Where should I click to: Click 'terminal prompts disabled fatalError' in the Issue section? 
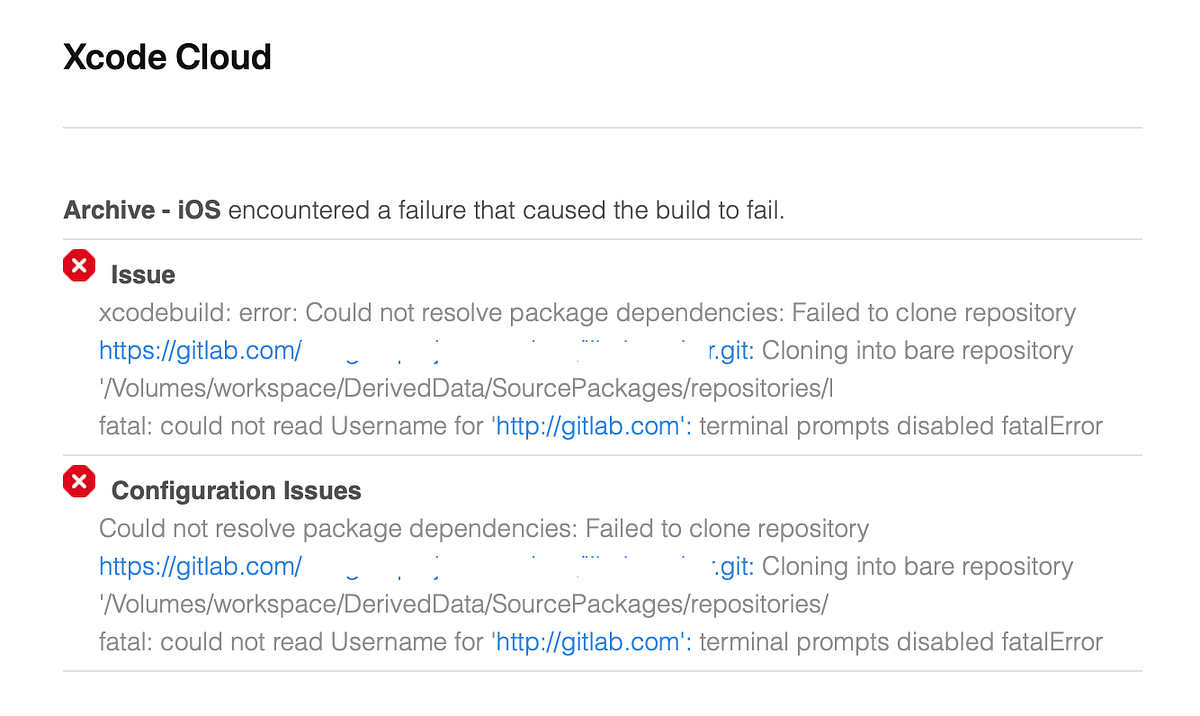click(901, 427)
